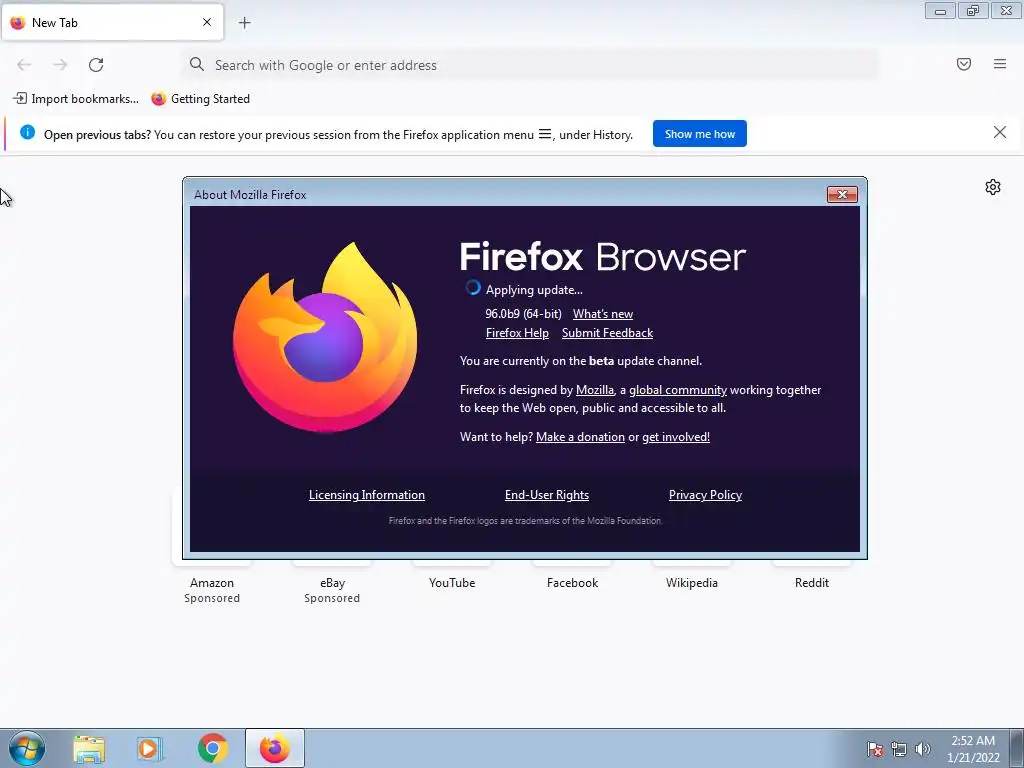Open End-User Rights link
Image resolution: width=1024 pixels, height=768 pixels.
pos(547,495)
